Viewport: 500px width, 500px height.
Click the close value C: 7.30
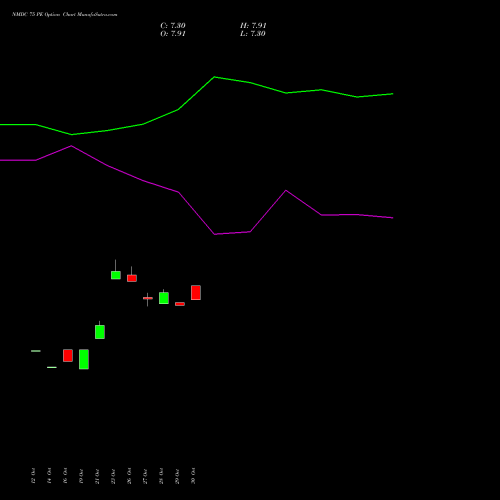click(x=173, y=26)
